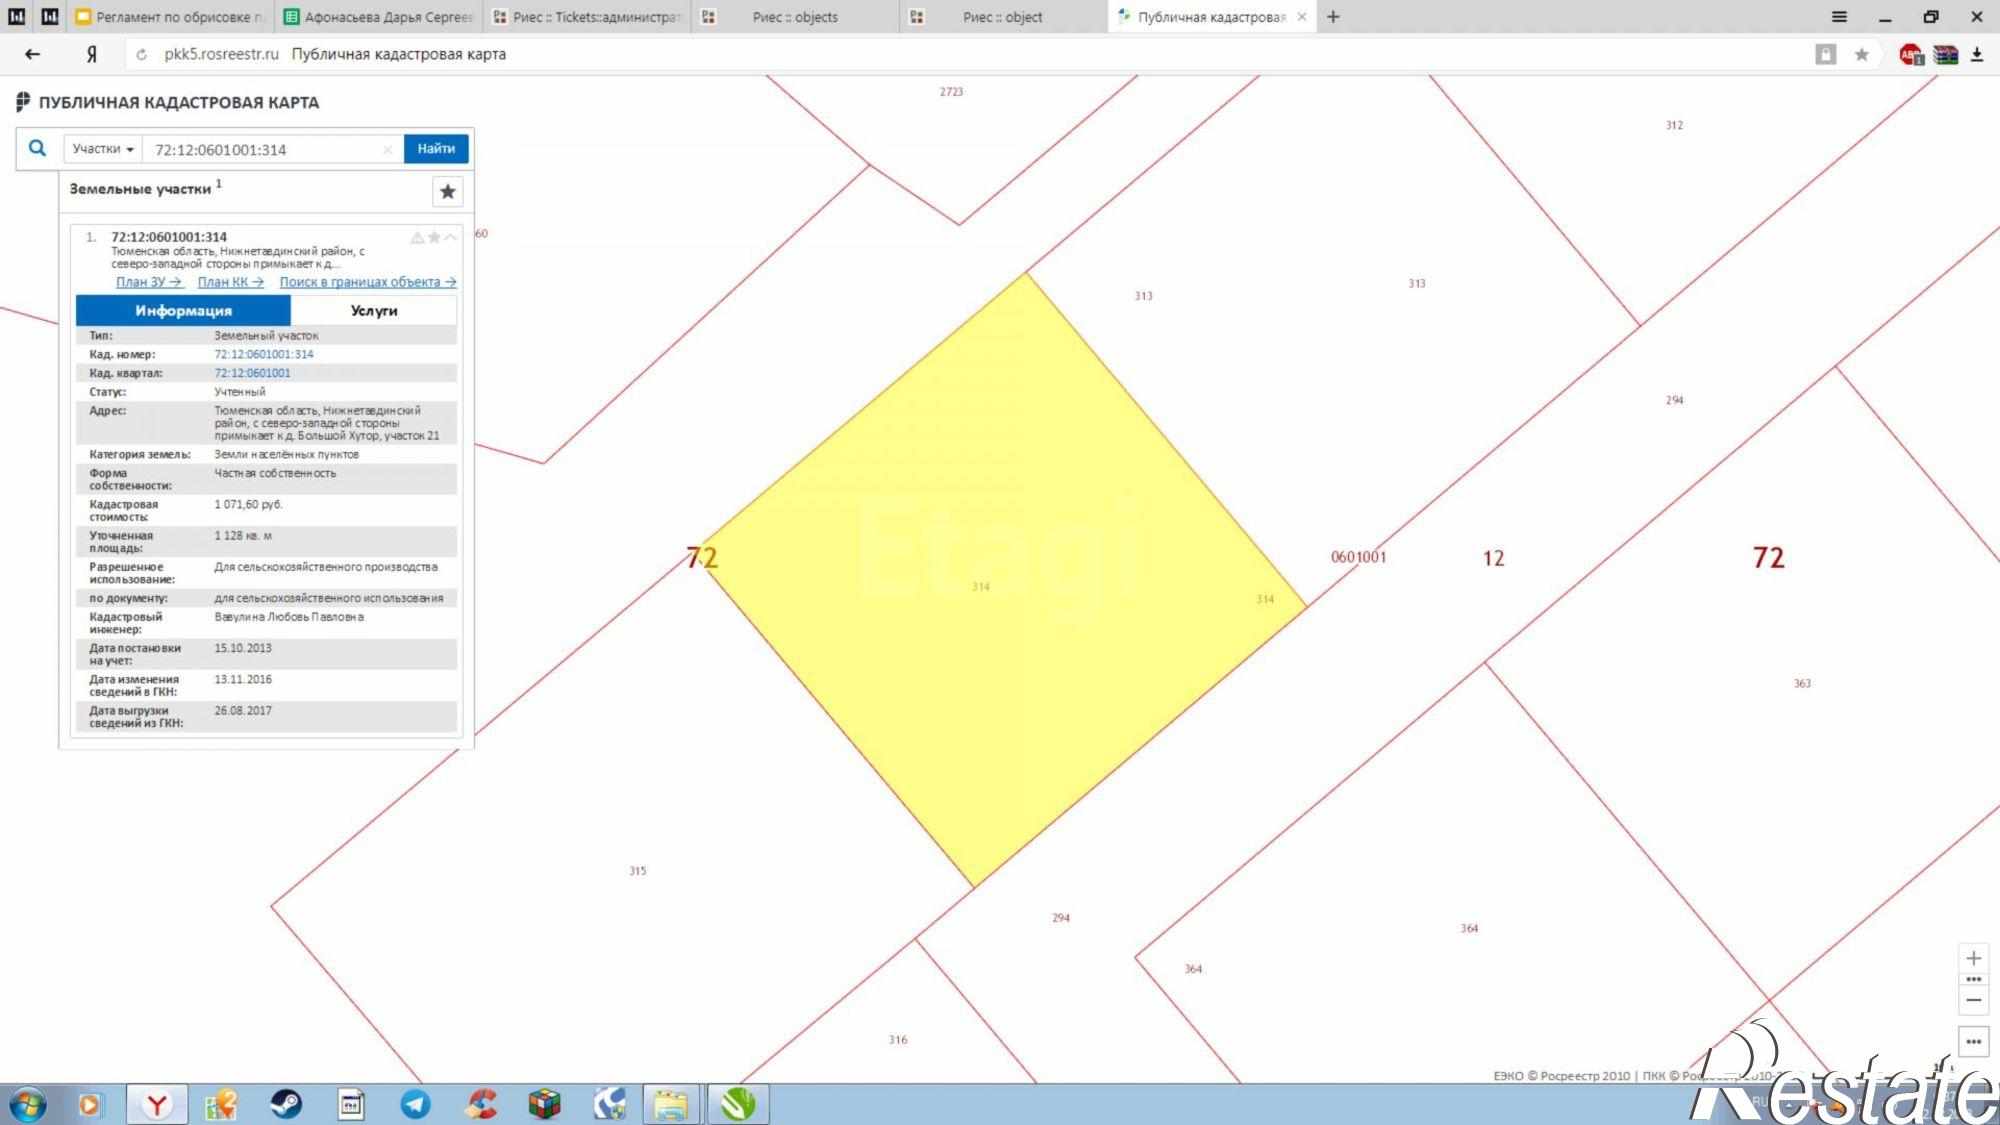The height and width of the screenshot is (1125, 2000).
Task: Open Telegram from the taskbar
Action: pyautogui.click(x=415, y=1104)
